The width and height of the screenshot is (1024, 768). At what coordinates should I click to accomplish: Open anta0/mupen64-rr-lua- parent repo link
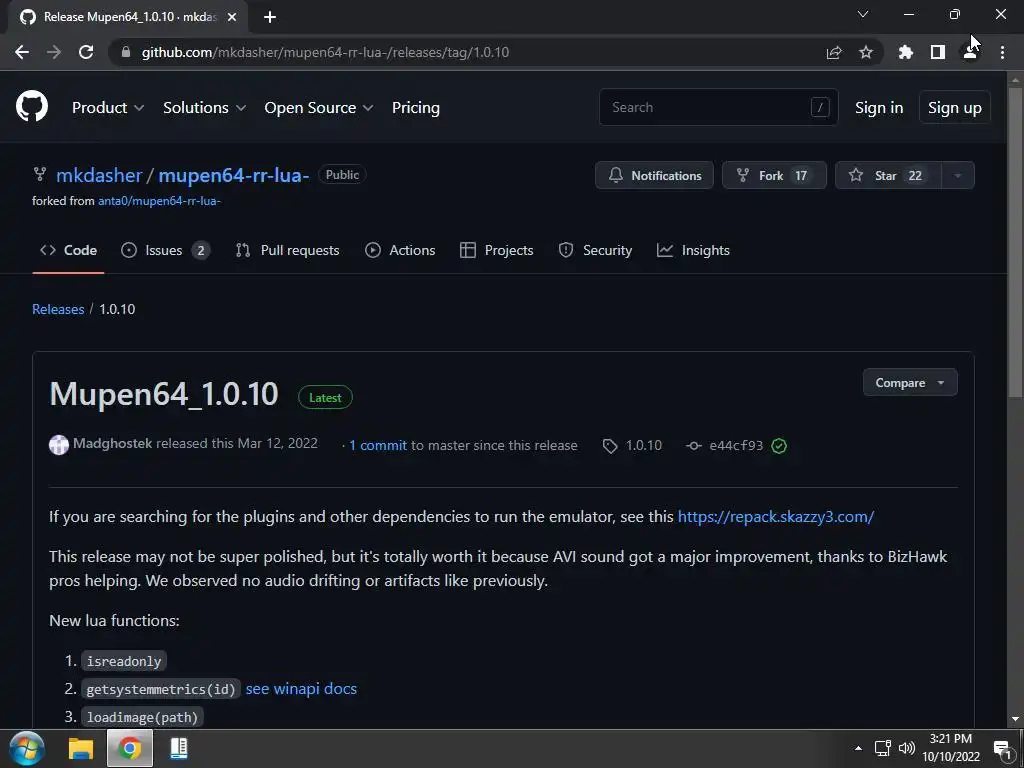pos(159,201)
